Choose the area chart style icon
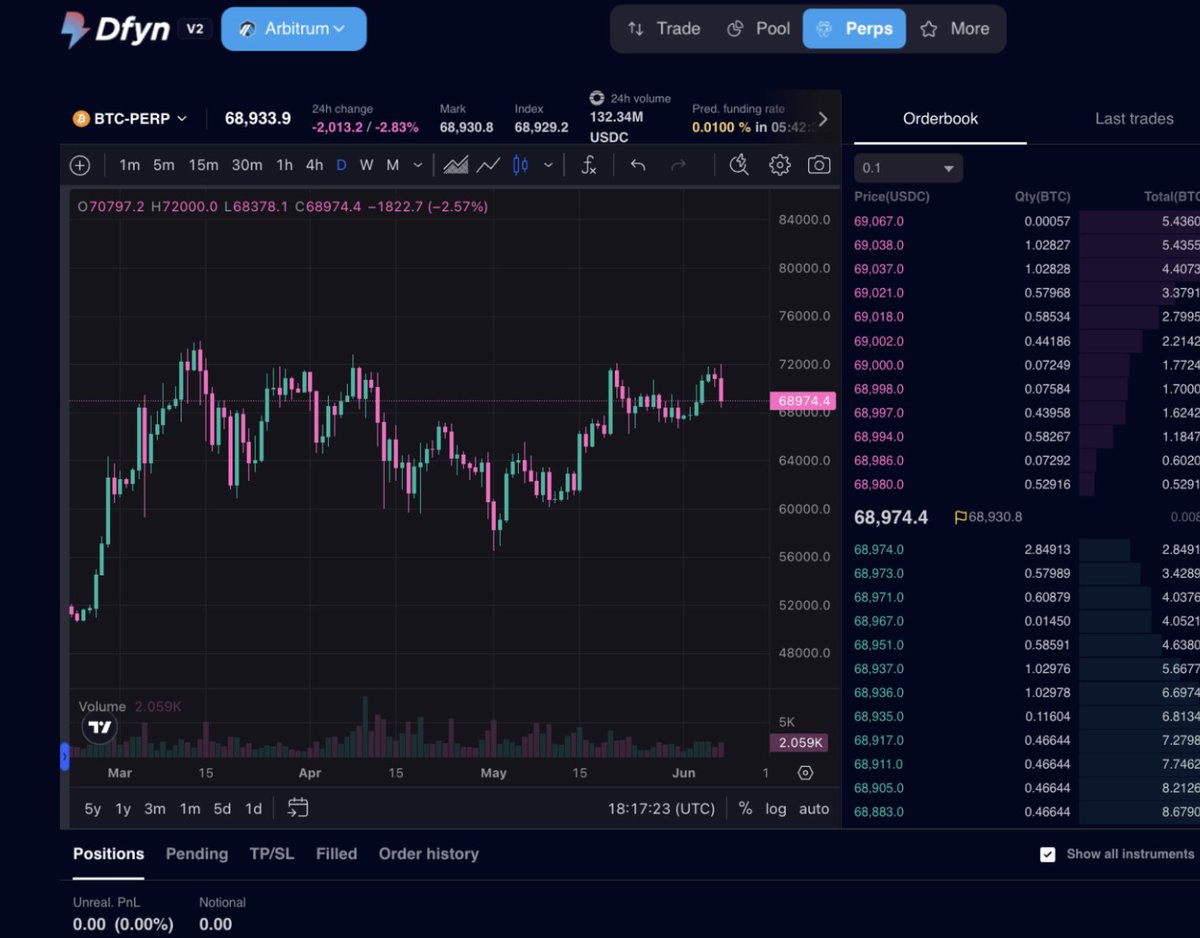Screen dimensions: 1200x938 tap(456, 166)
